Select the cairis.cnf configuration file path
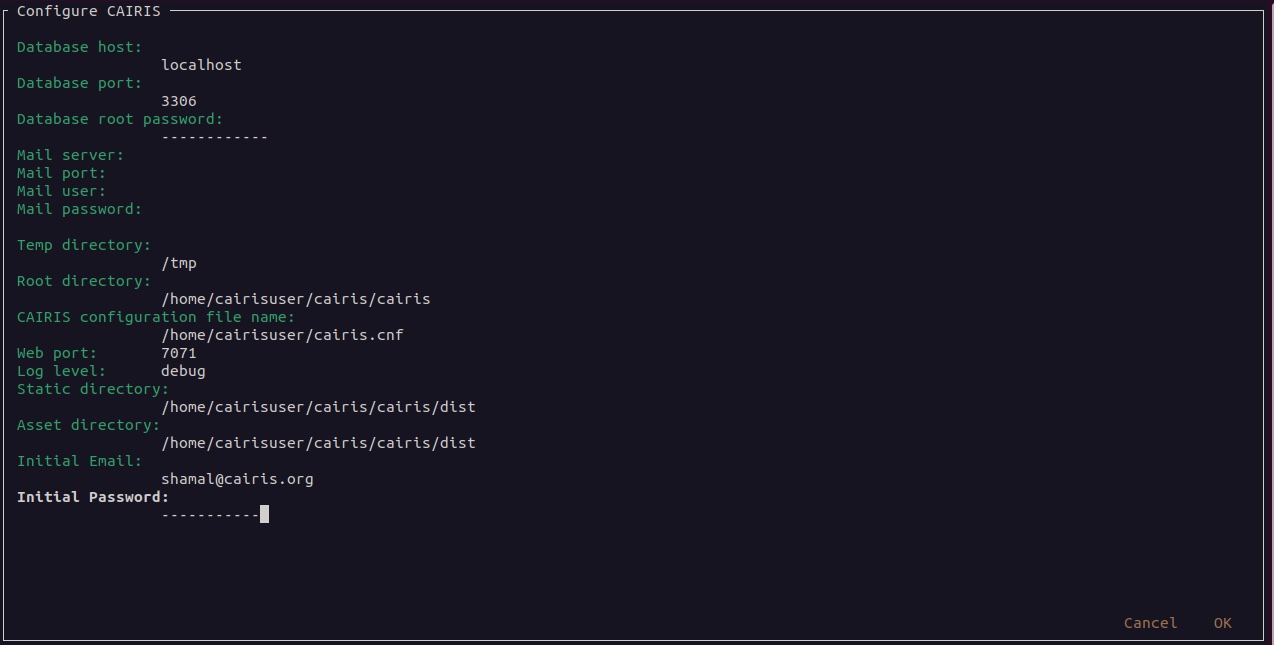1274x645 pixels. point(282,335)
